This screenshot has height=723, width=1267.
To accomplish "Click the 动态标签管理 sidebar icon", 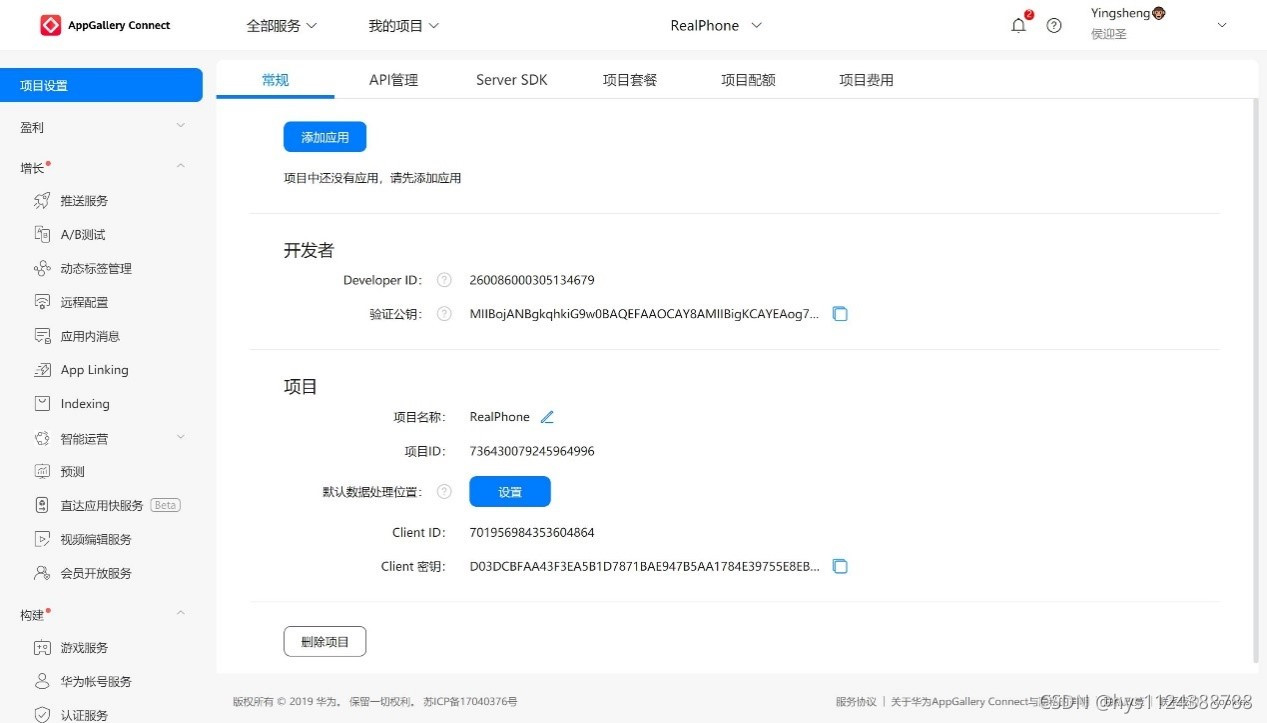I will pyautogui.click(x=42, y=269).
